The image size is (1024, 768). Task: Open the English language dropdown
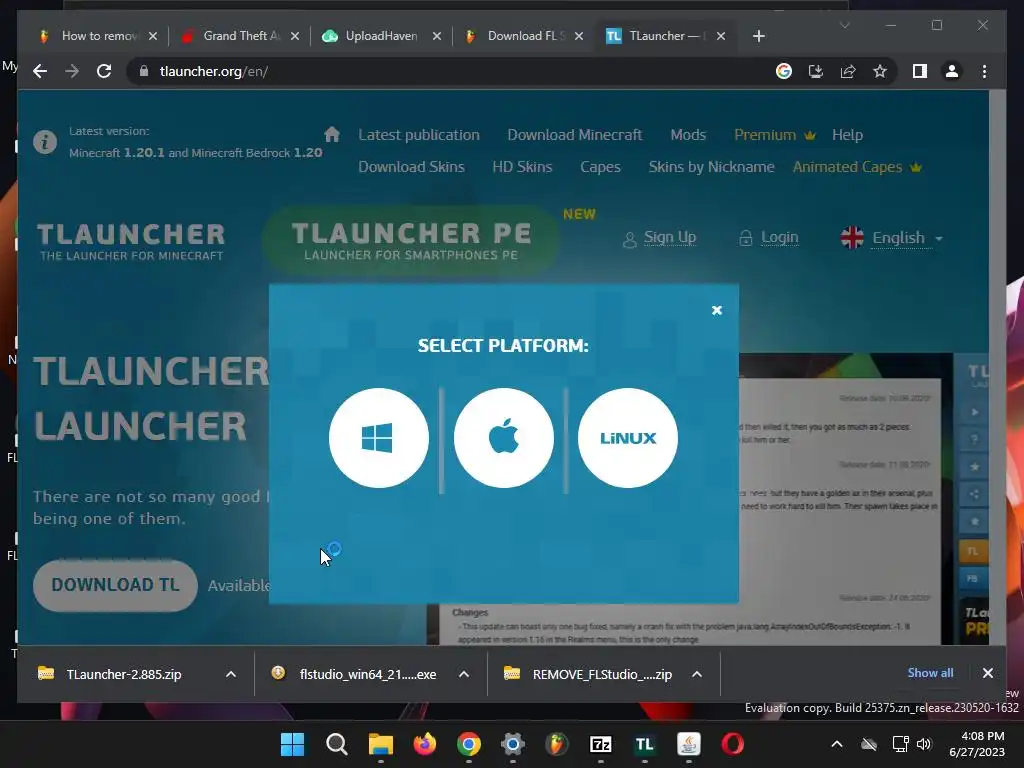pyautogui.click(x=892, y=238)
